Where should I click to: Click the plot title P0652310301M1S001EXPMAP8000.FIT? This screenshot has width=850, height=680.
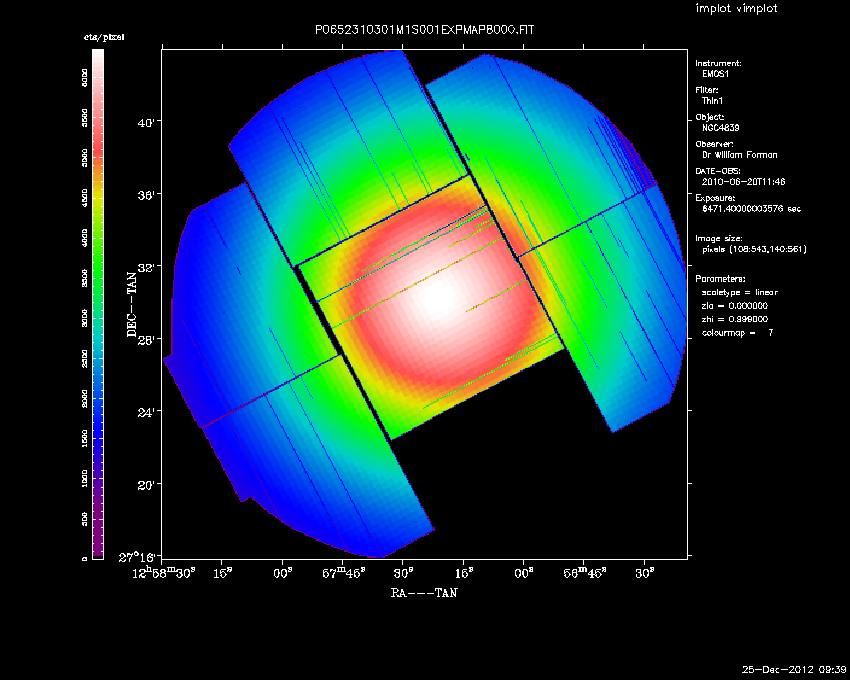click(424, 30)
